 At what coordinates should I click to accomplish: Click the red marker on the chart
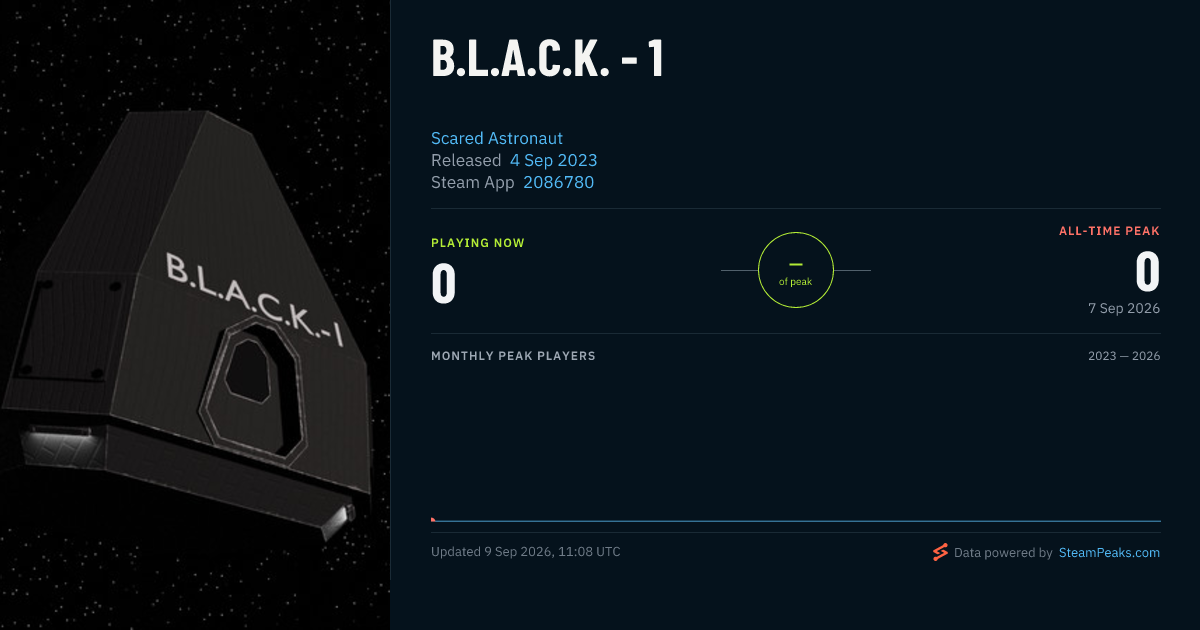point(433,519)
